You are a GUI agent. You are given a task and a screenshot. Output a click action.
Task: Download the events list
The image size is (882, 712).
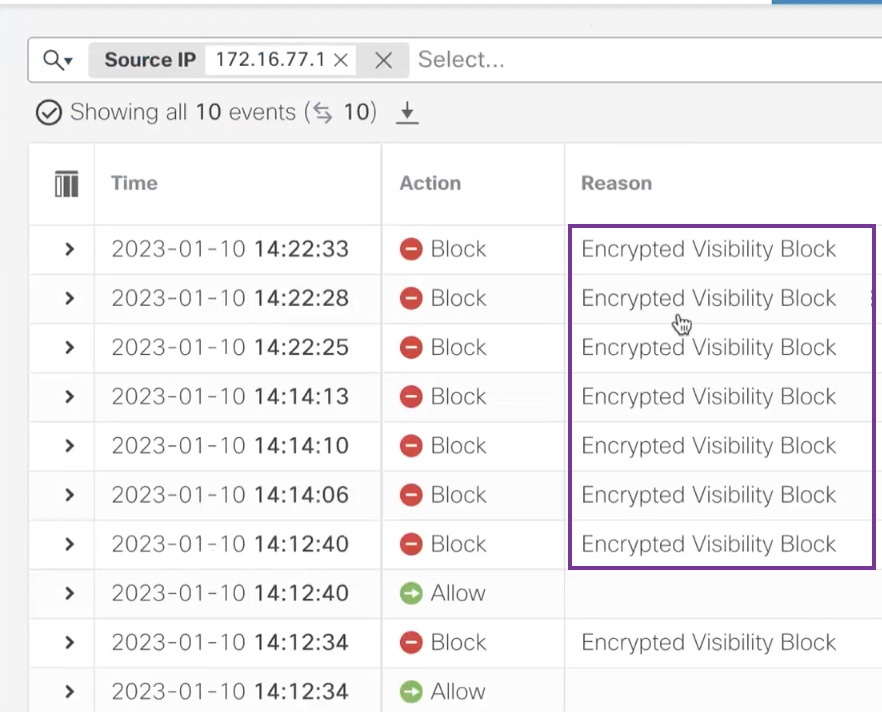pos(406,113)
